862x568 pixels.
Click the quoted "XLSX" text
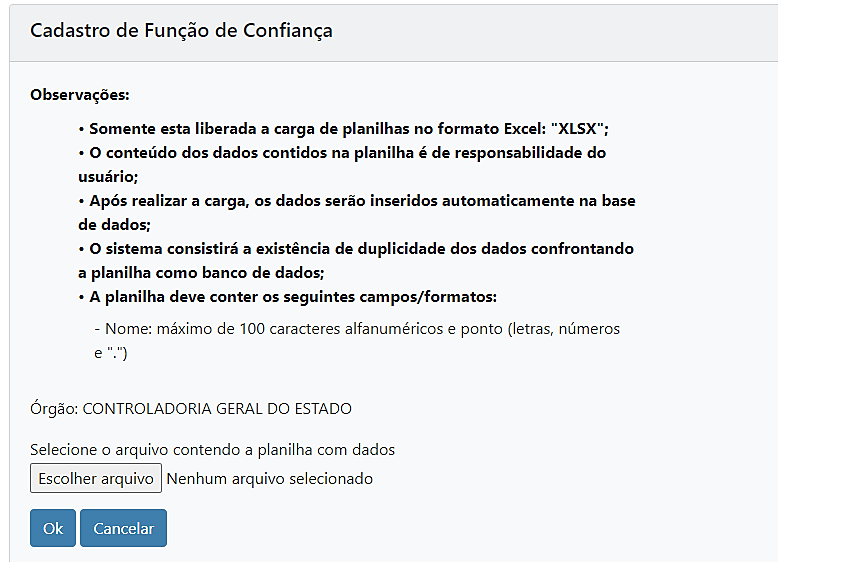pyautogui.click(x=582, y=128)
